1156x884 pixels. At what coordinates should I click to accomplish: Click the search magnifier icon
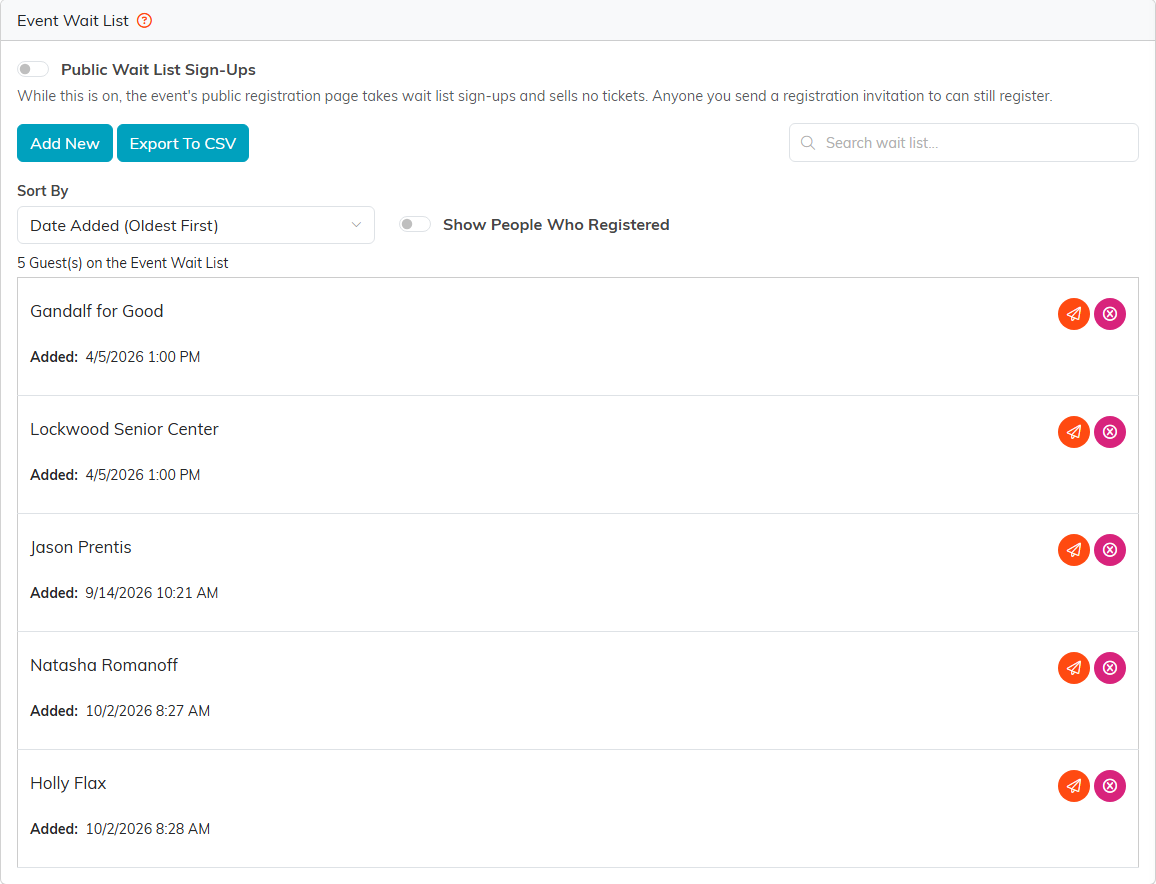808,142
